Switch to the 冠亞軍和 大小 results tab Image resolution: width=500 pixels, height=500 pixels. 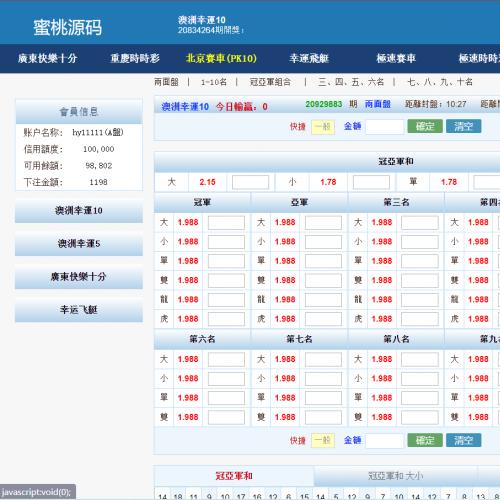pyautogui.click(x=396, y=476)
